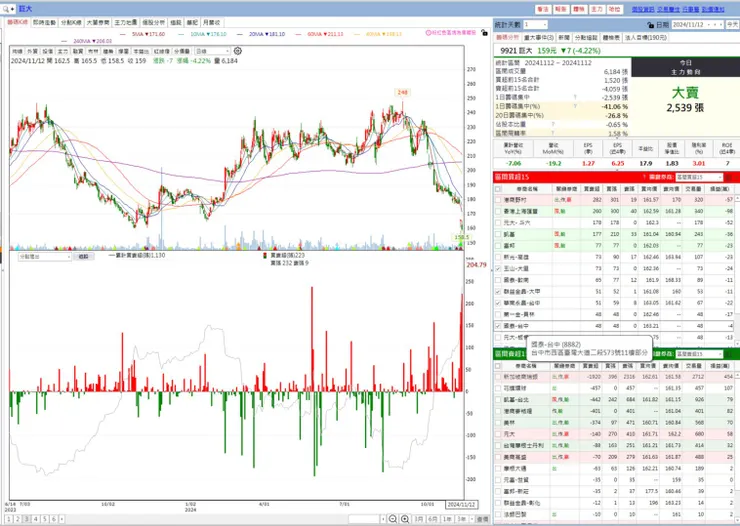Switch to 即時走勢 tab

pos(44,22)
